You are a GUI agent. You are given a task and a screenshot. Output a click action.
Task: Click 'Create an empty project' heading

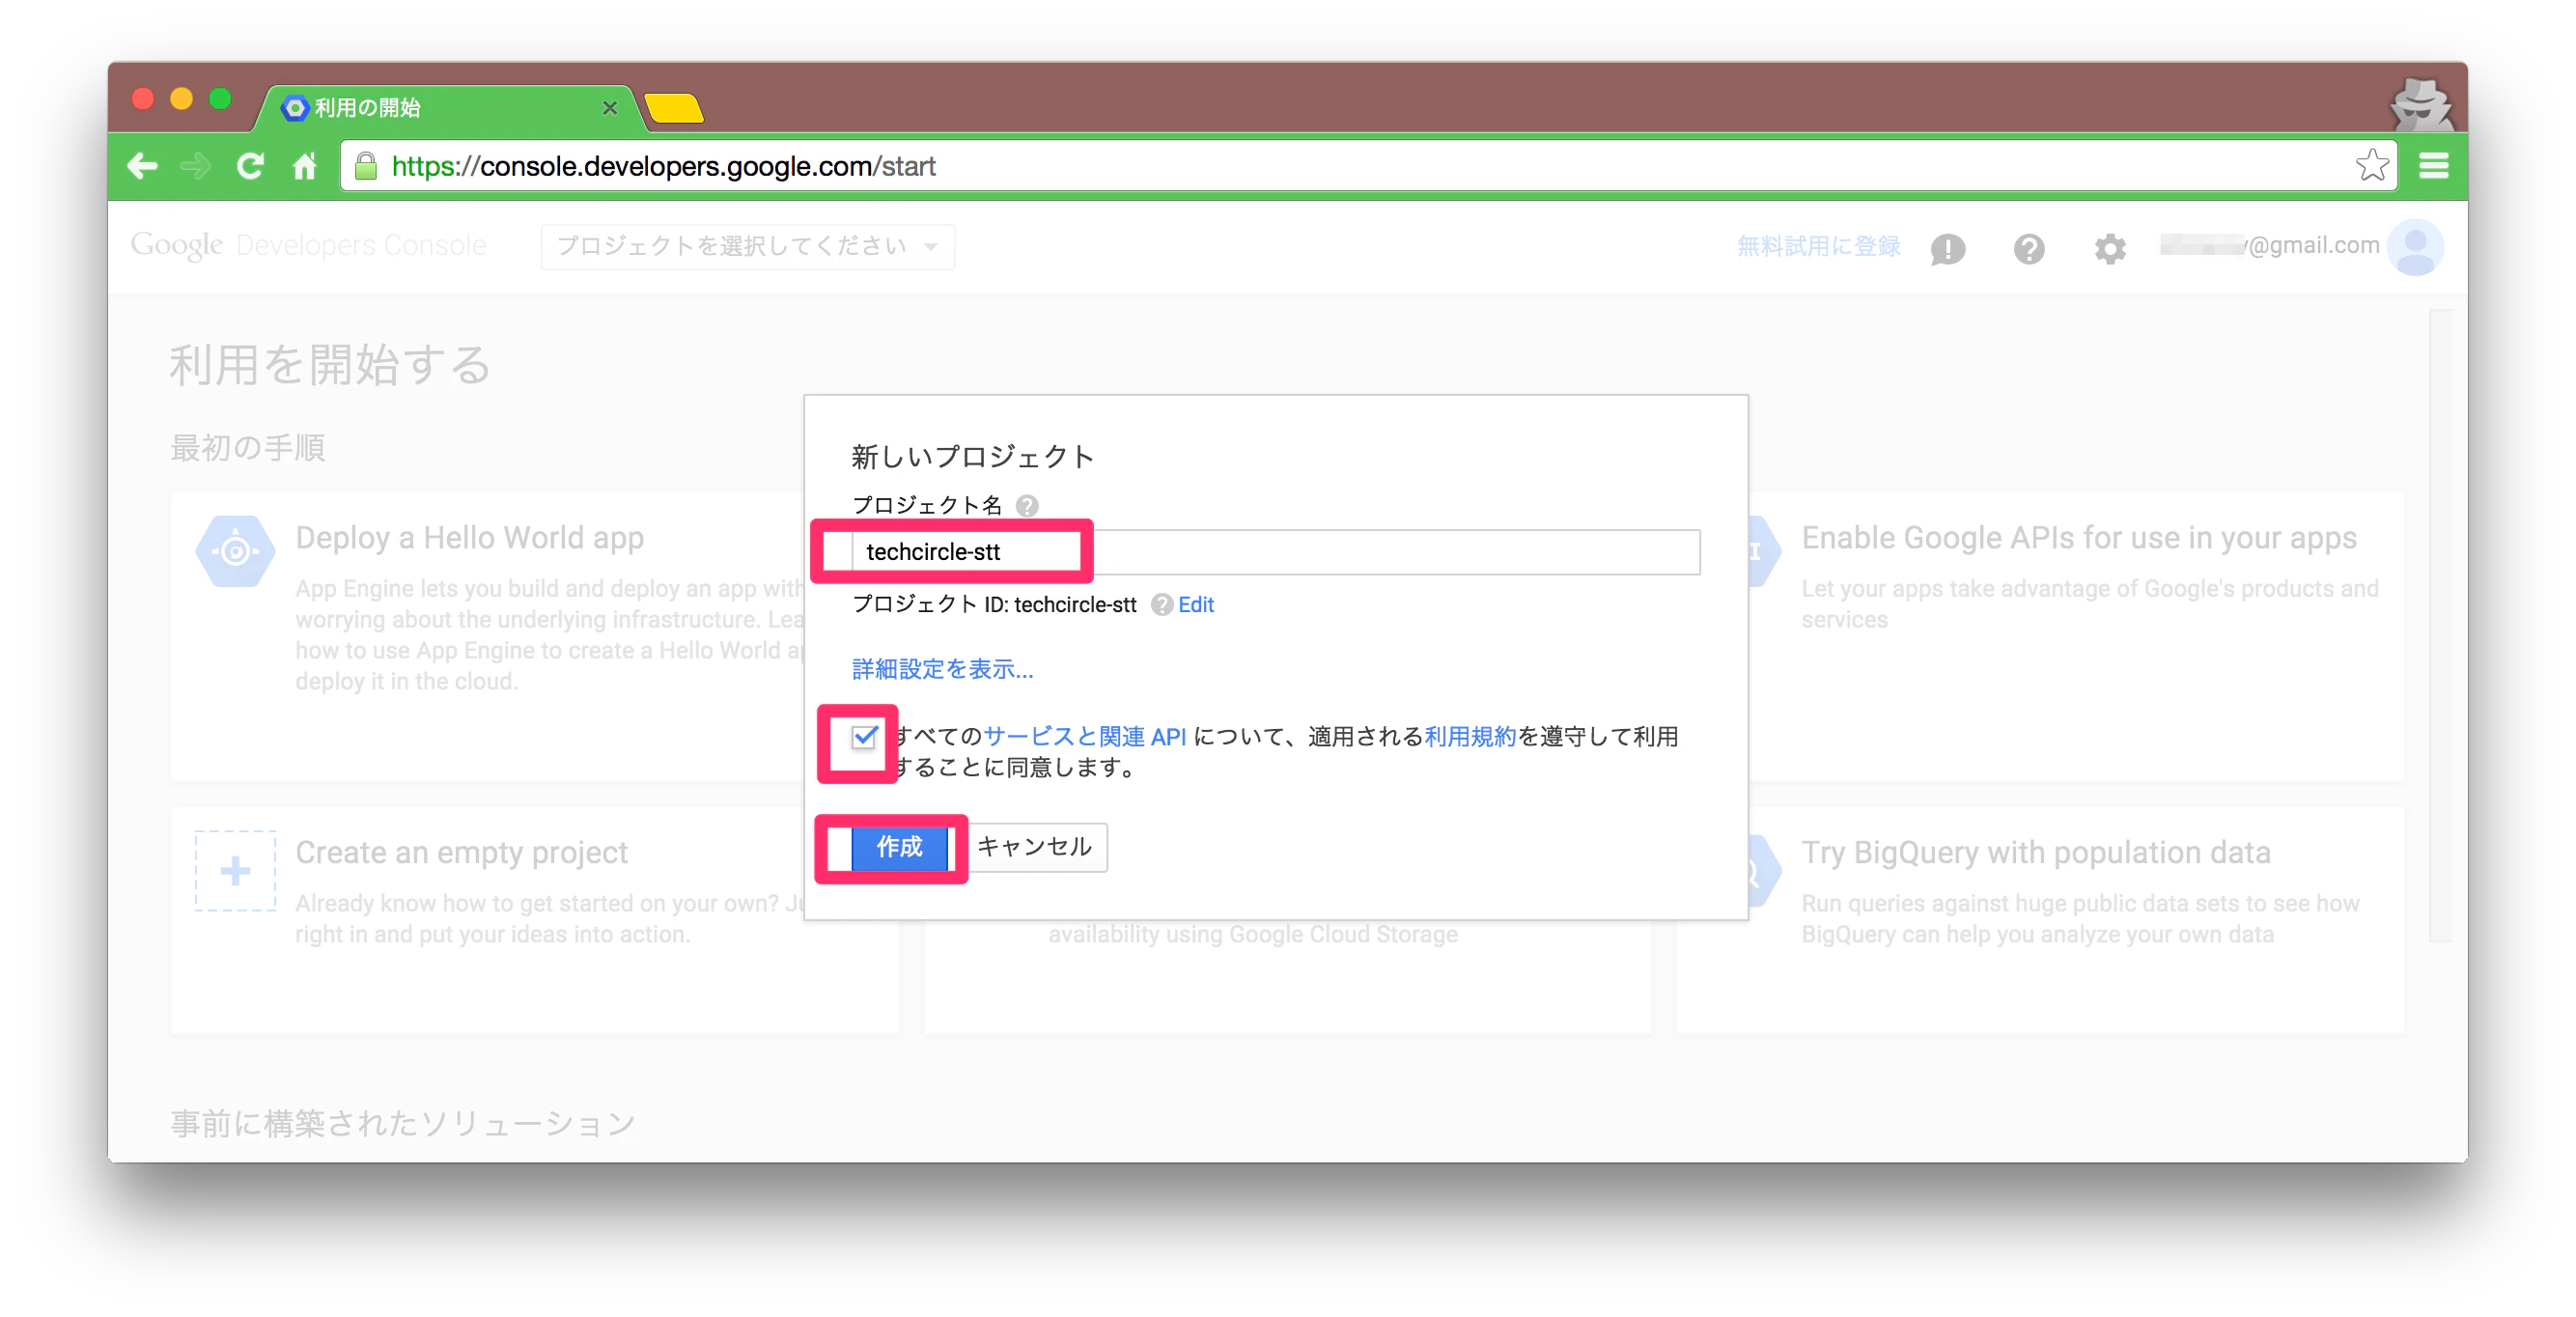coord(461,853)
